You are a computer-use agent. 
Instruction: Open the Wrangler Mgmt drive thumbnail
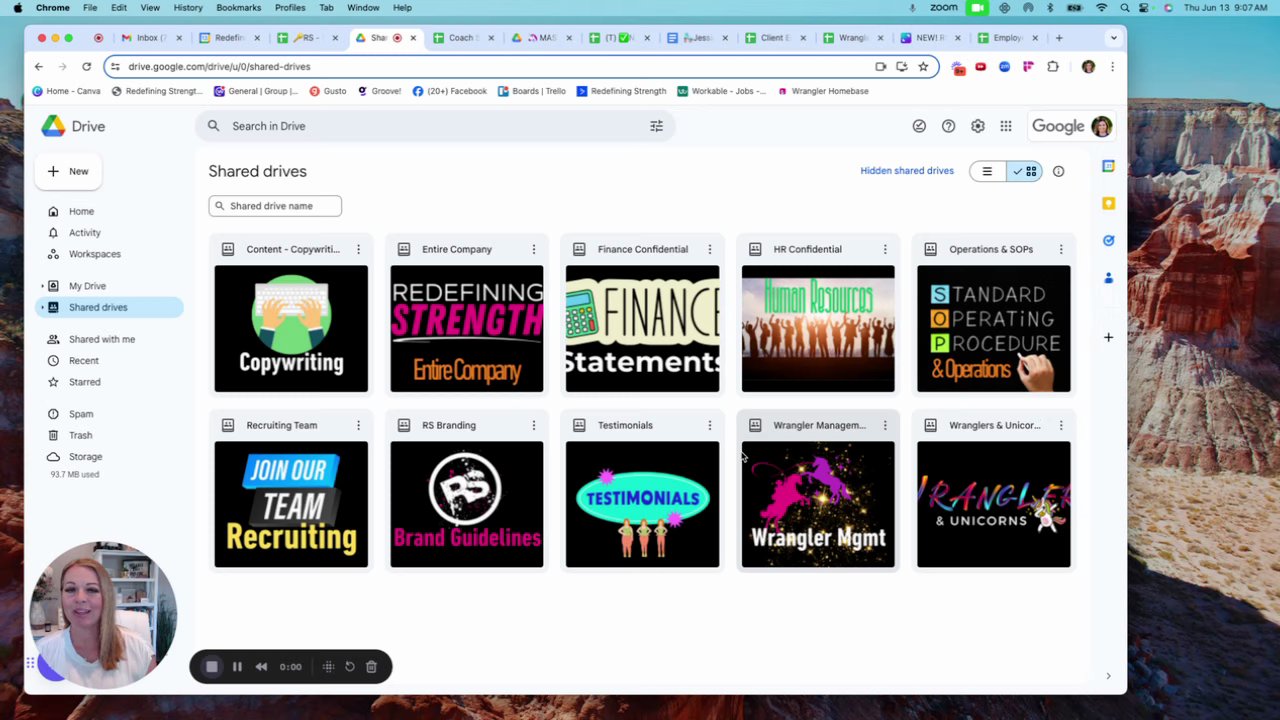(818, 504)
